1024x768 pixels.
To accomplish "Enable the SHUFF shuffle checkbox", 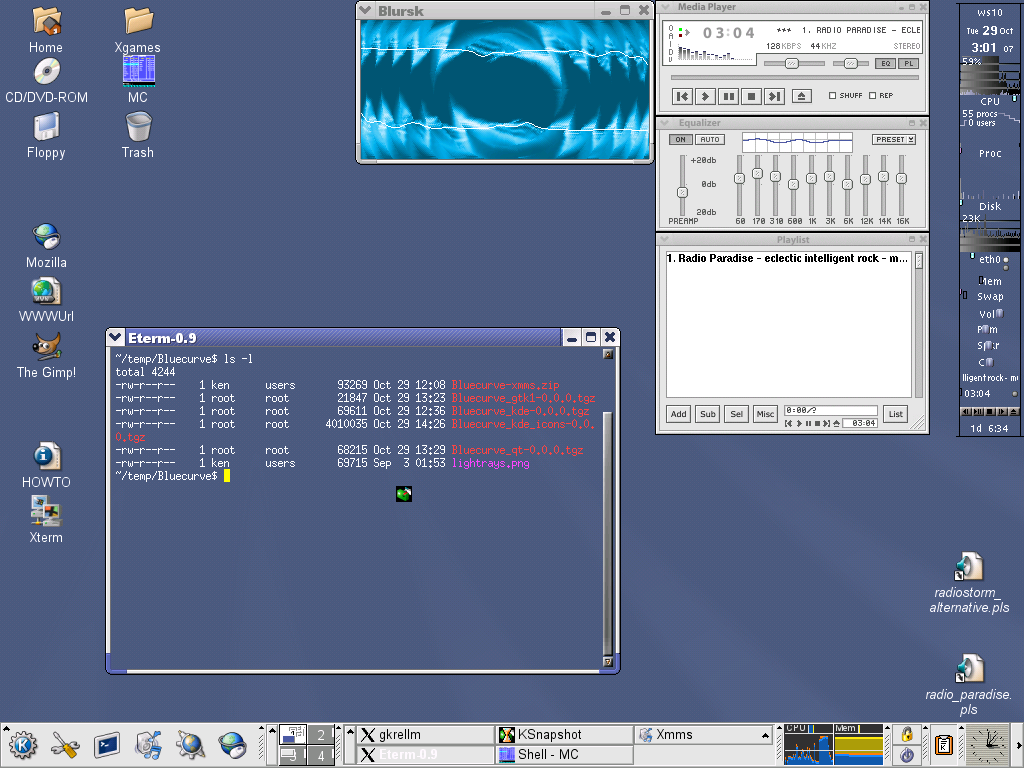I will point(833,95).
